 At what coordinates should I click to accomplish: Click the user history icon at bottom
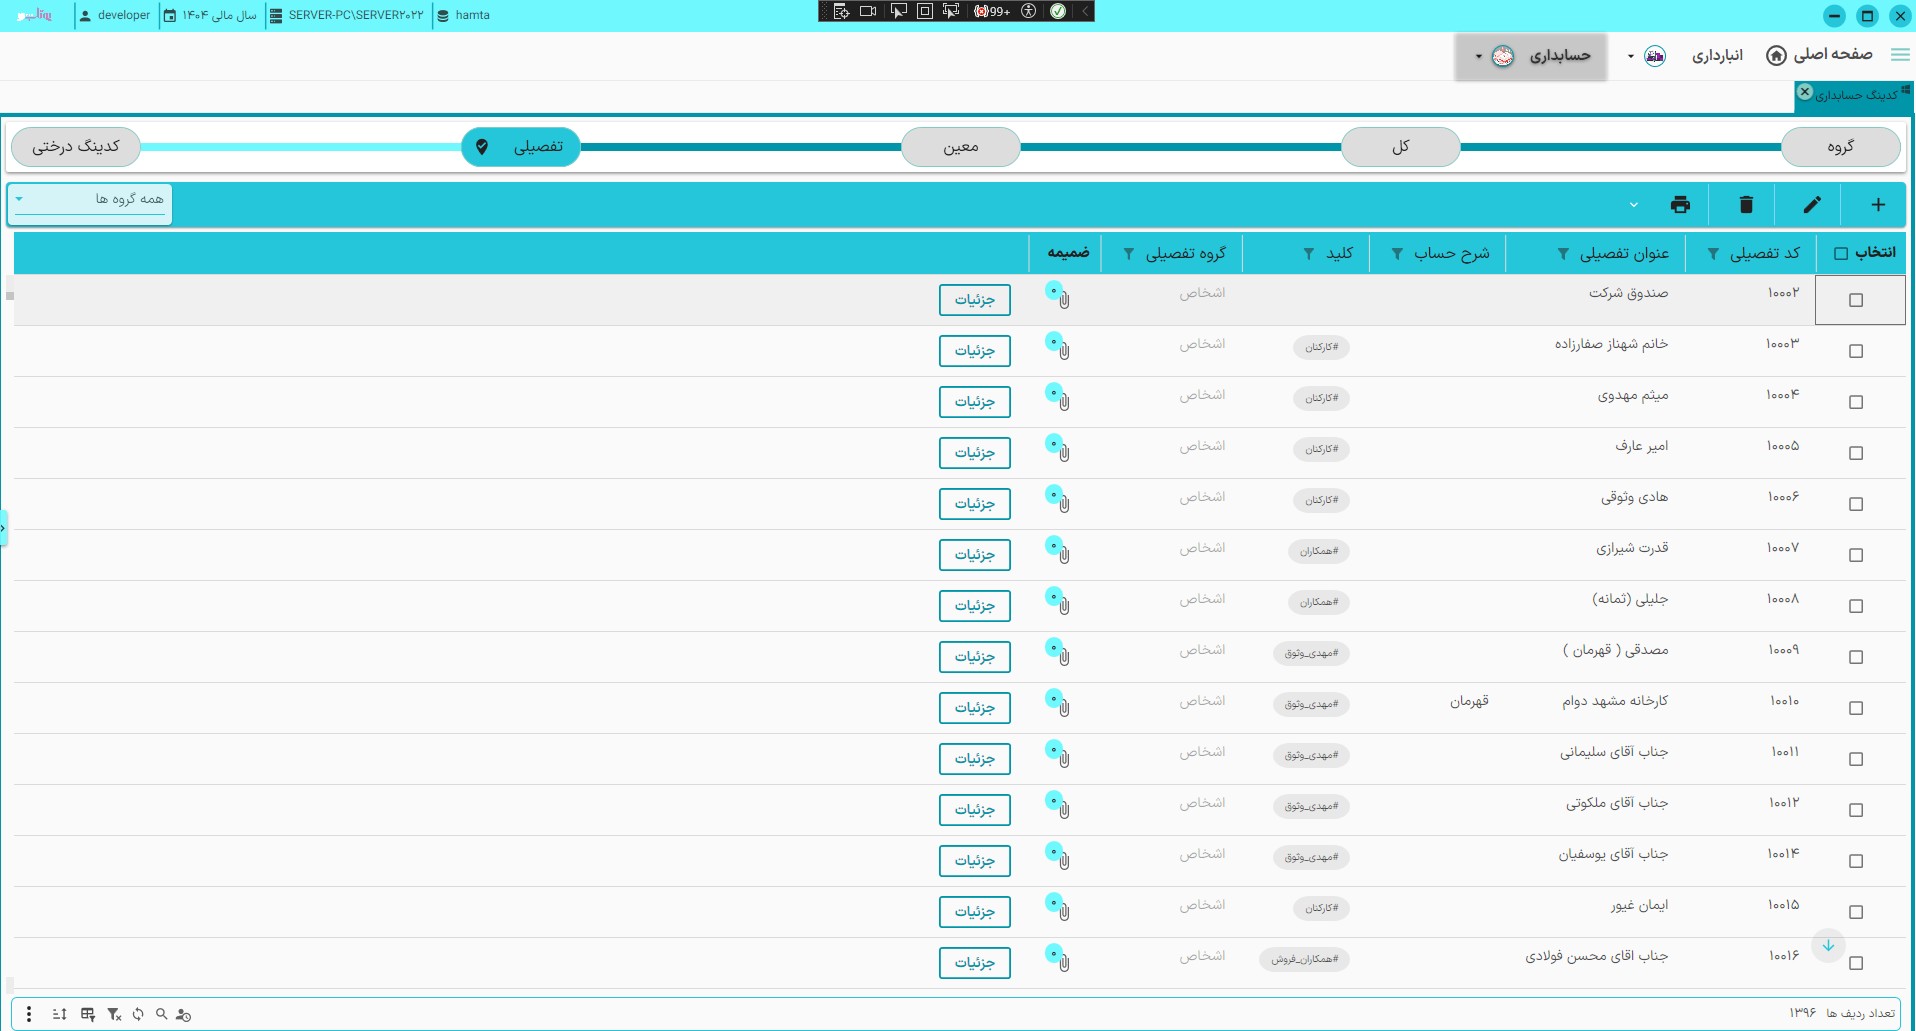point(183,1014)
